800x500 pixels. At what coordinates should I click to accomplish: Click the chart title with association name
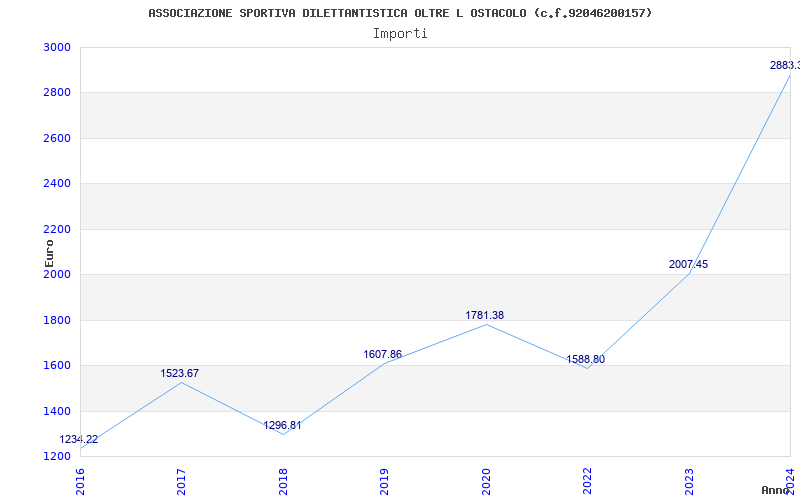pyautogui.click(x=400, y=13)
